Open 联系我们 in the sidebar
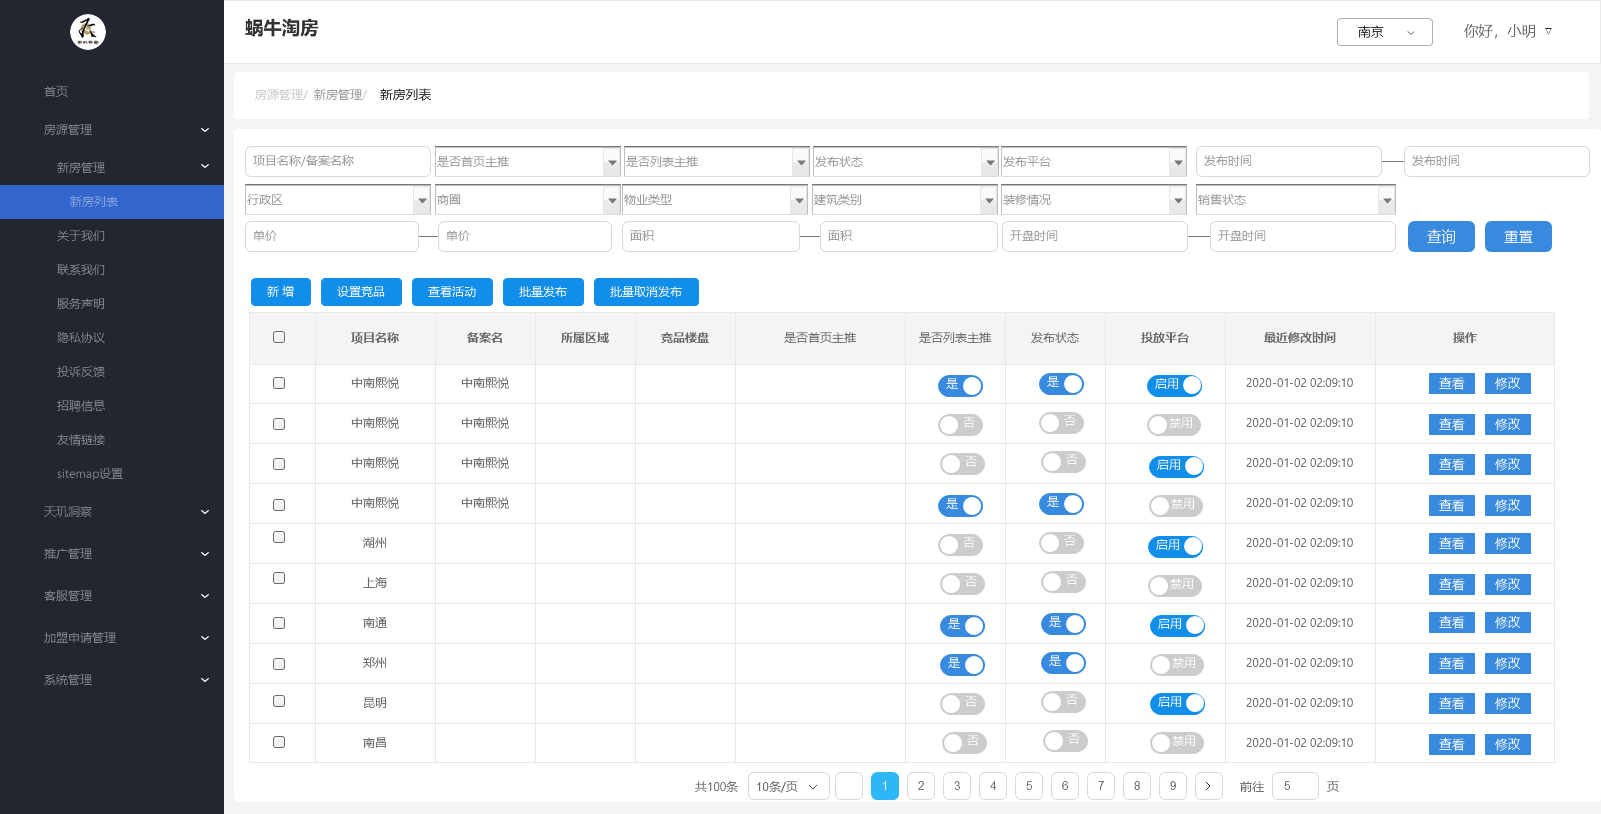The image size is (1601, 814). (81, 270)
